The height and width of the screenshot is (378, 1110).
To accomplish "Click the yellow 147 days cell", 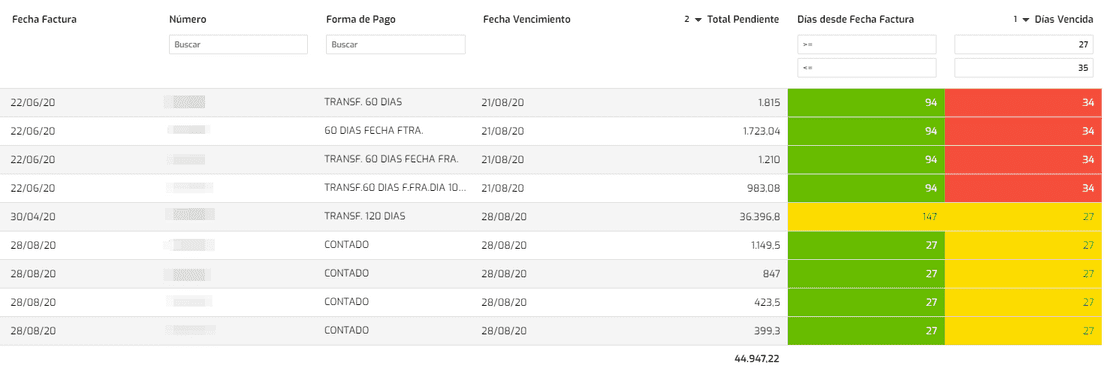I will click(866, 217).
